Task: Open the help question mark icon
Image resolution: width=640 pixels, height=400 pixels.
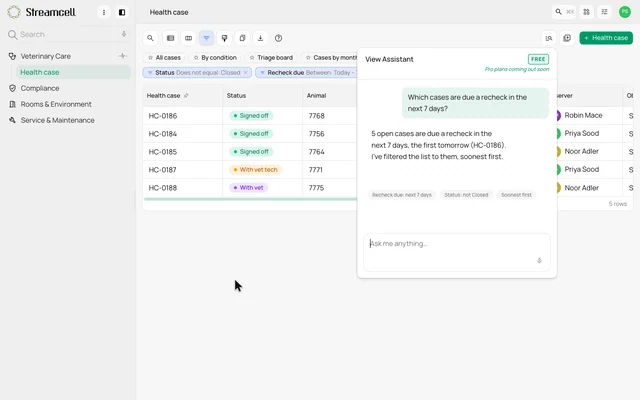Action: click(278, 38)
